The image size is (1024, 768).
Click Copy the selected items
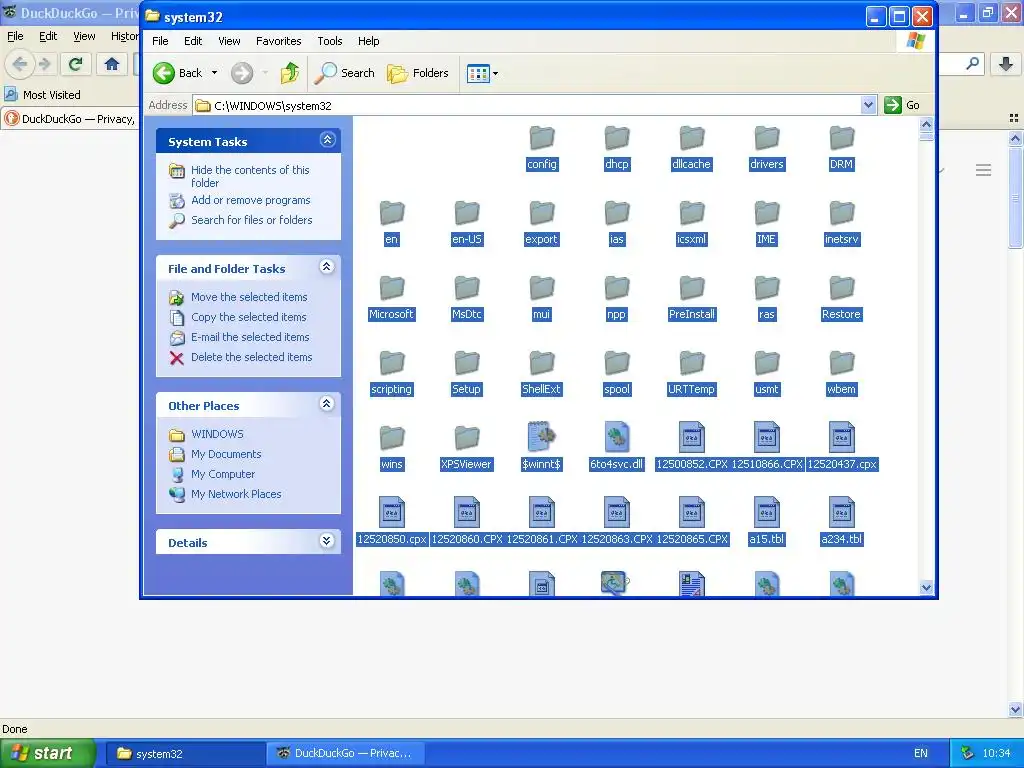(x=248, y=317)
